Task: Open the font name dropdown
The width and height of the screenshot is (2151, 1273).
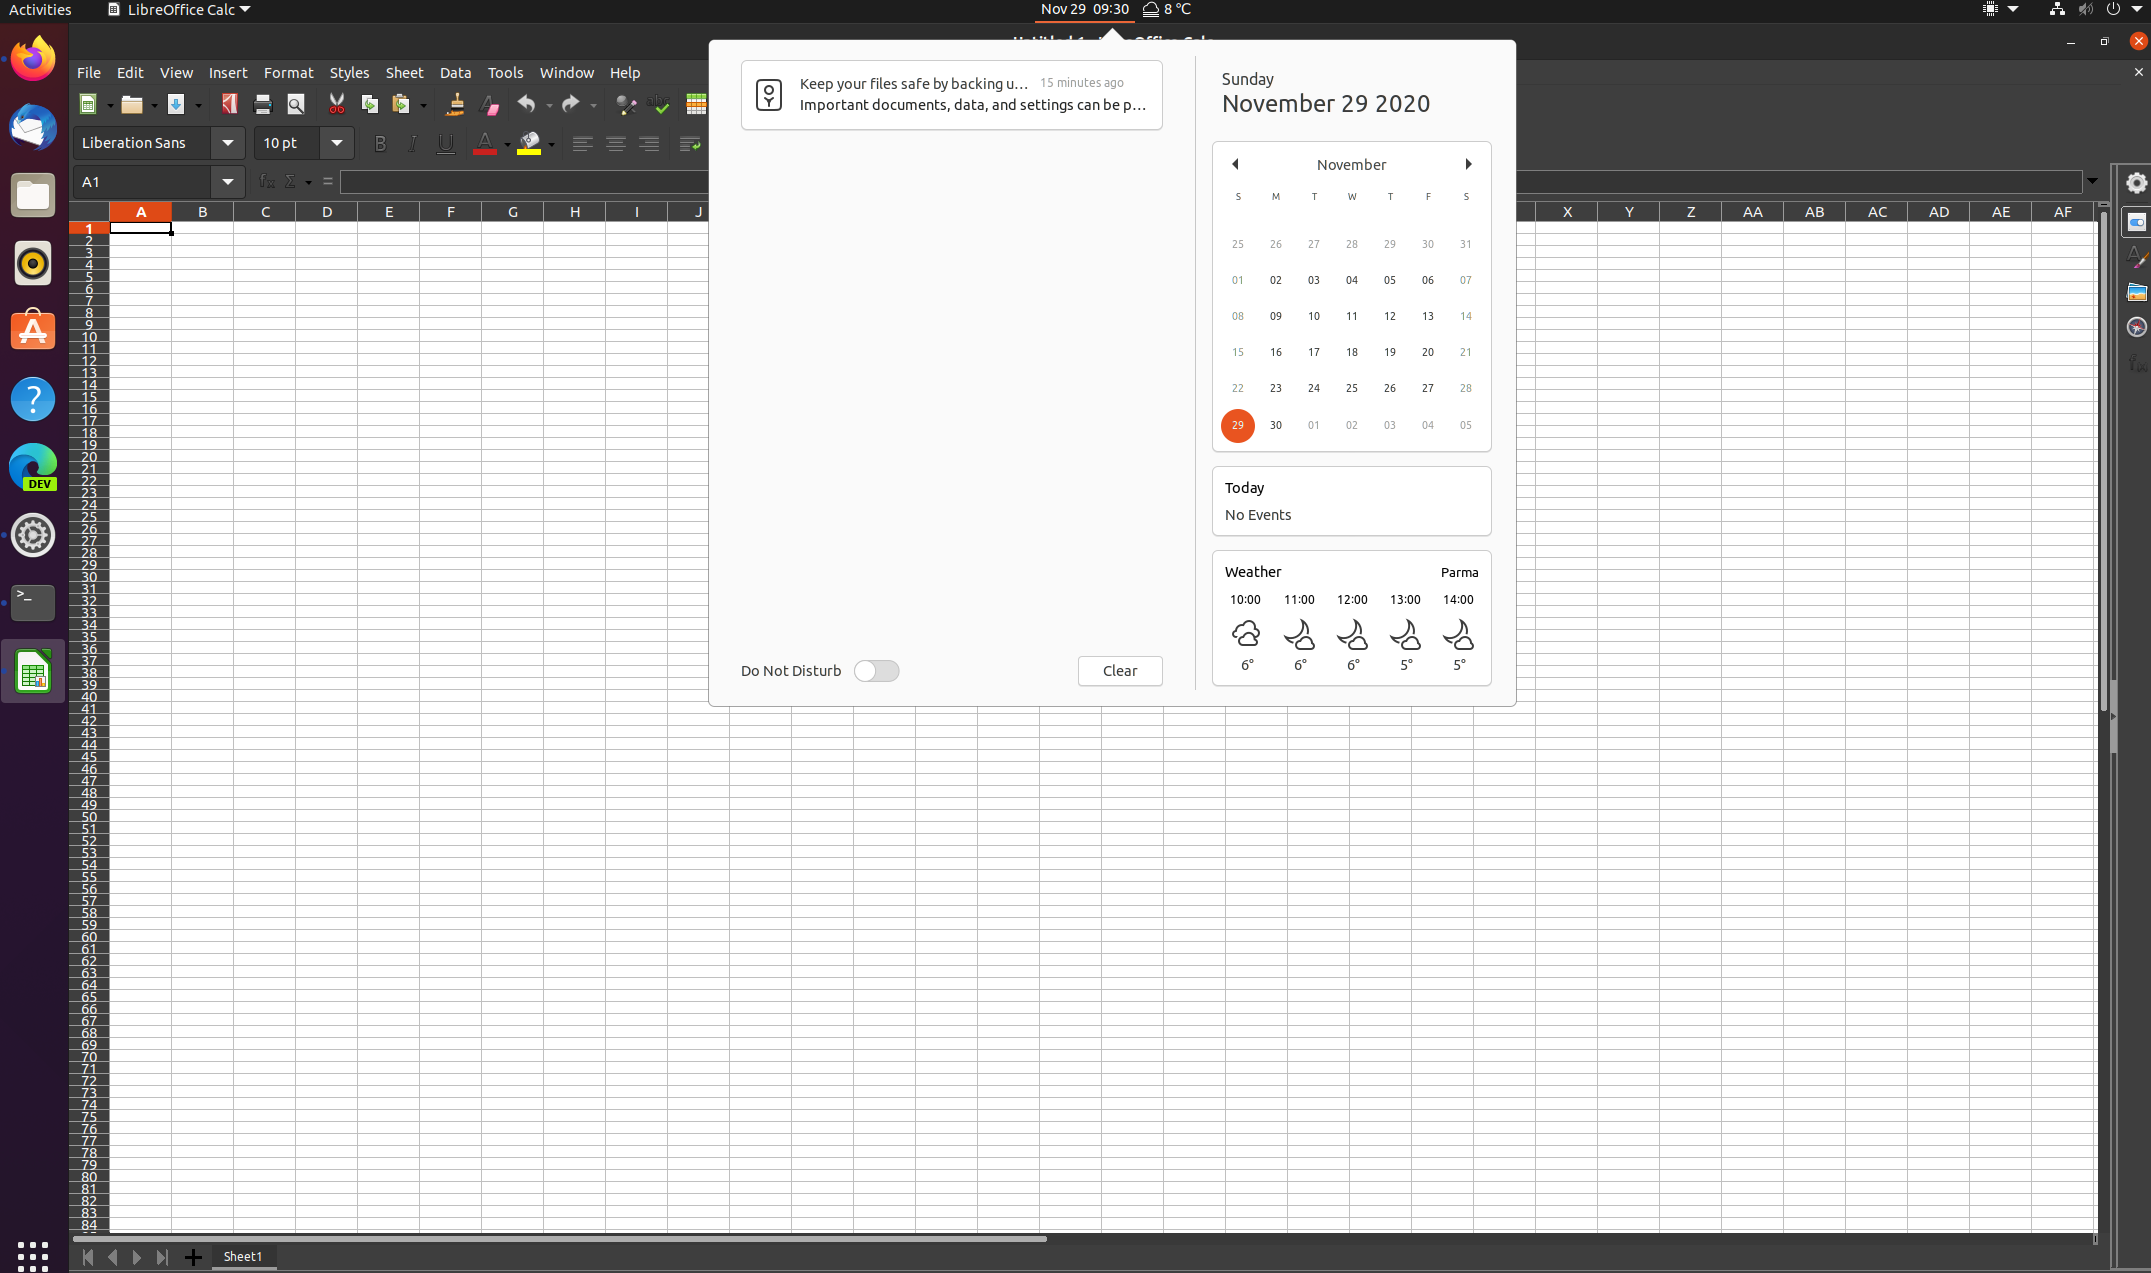Action: click(228, 143)
